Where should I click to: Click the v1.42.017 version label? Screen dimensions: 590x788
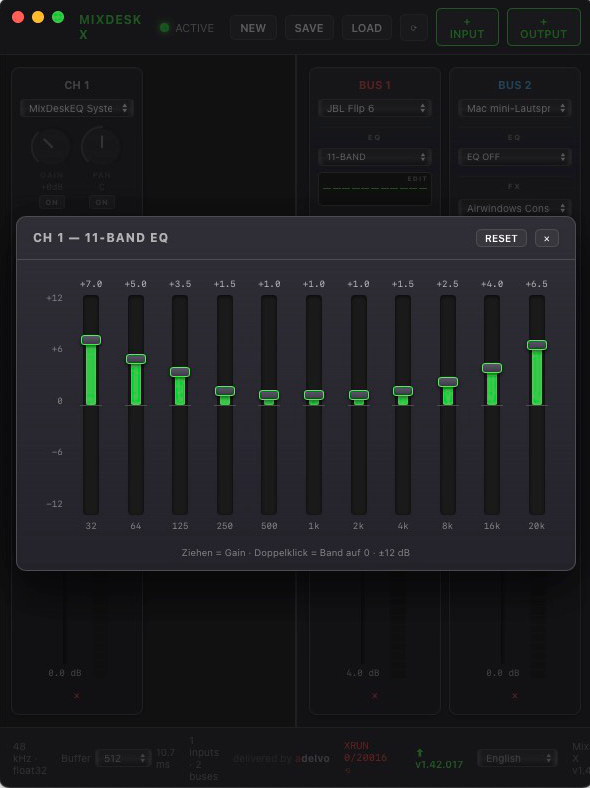[x=439, y=764]
